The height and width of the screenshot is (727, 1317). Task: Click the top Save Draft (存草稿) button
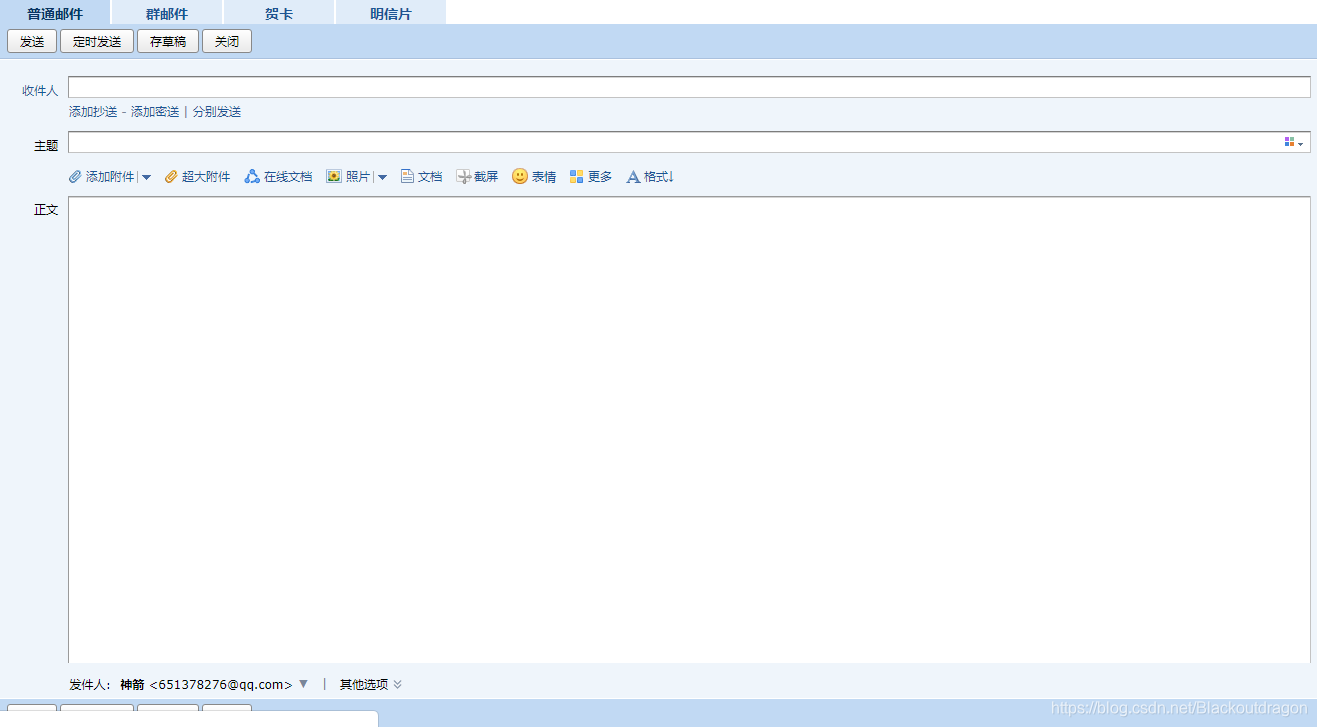[x=168, y=42]
